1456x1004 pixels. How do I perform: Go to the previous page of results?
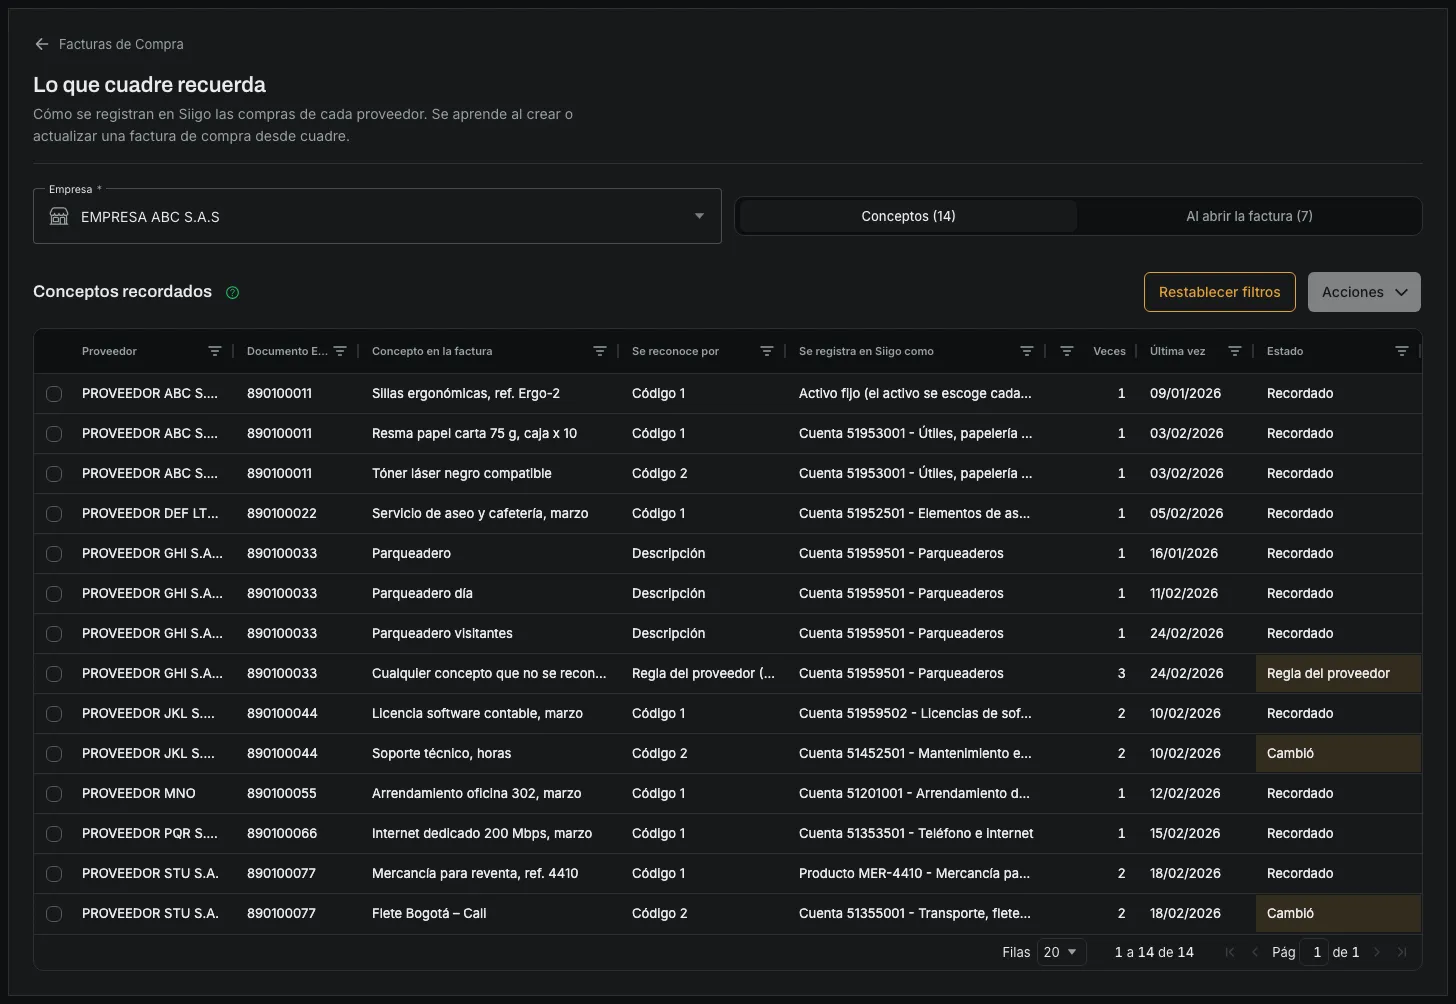pyautogui.click(x=1255, y=952)
